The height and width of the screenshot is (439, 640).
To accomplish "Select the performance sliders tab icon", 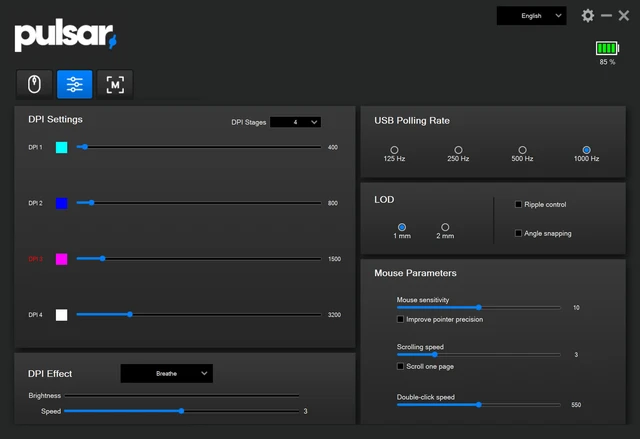I will [75, 84].
